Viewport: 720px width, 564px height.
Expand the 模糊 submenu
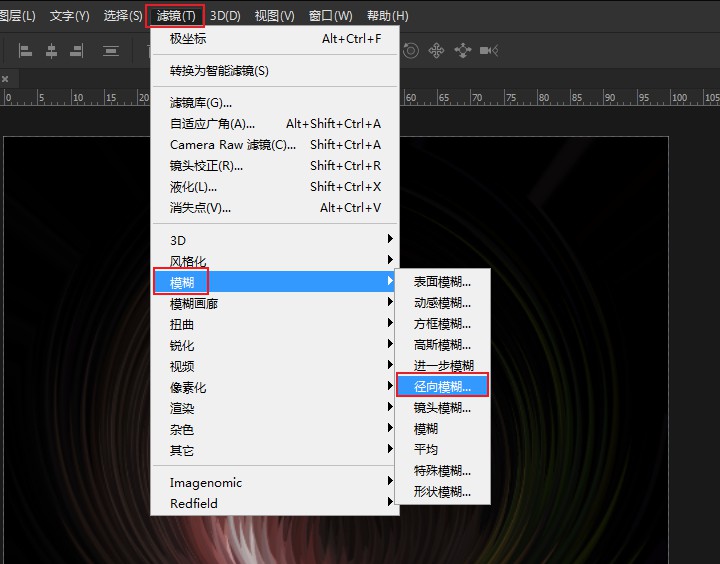(x=275, y=282)
